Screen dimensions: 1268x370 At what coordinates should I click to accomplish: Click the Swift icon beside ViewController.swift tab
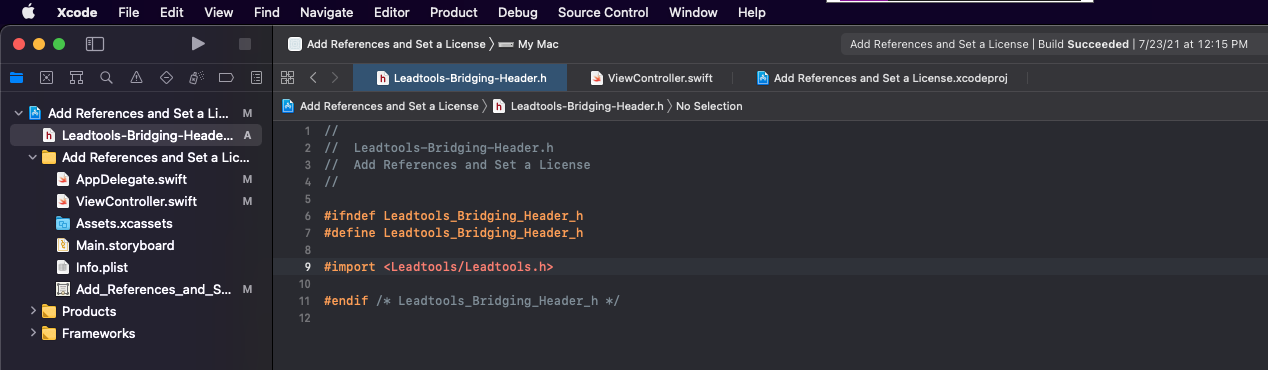[x=597, y=77]
